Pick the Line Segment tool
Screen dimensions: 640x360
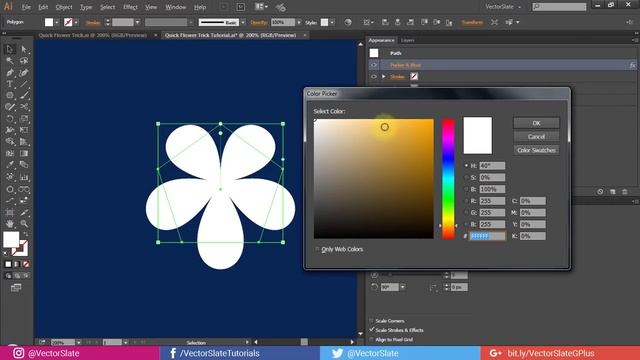24,84
